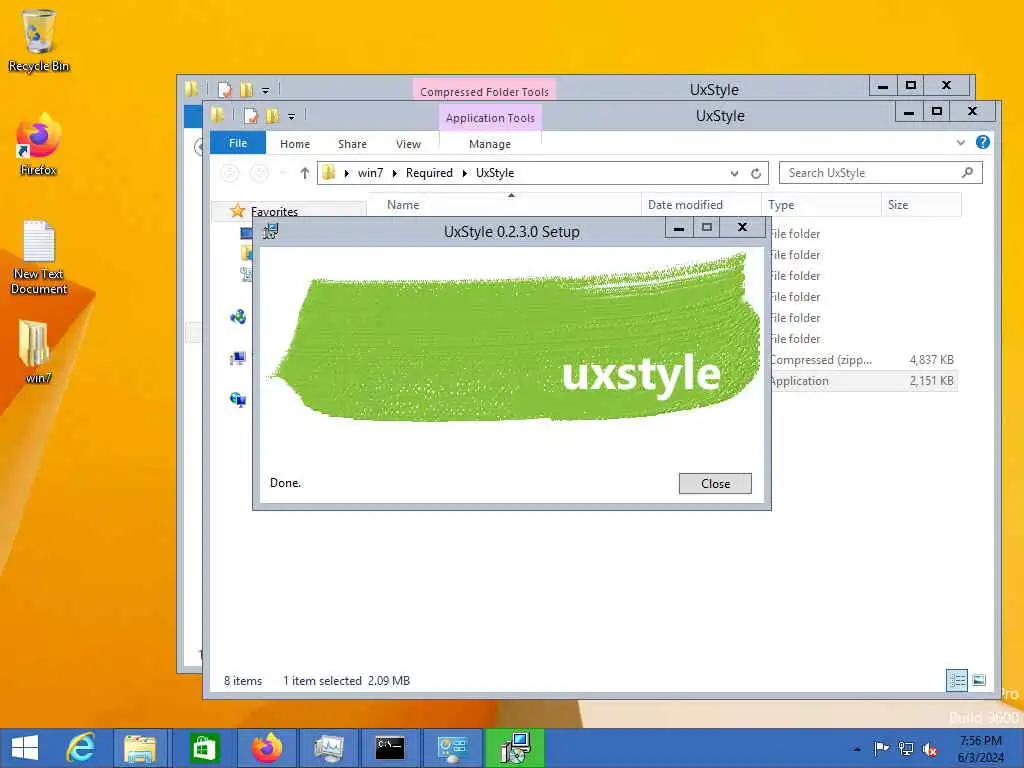Select the New Text Document desktop file
The image size is (1024, 768).
click(x=39, y=257)
